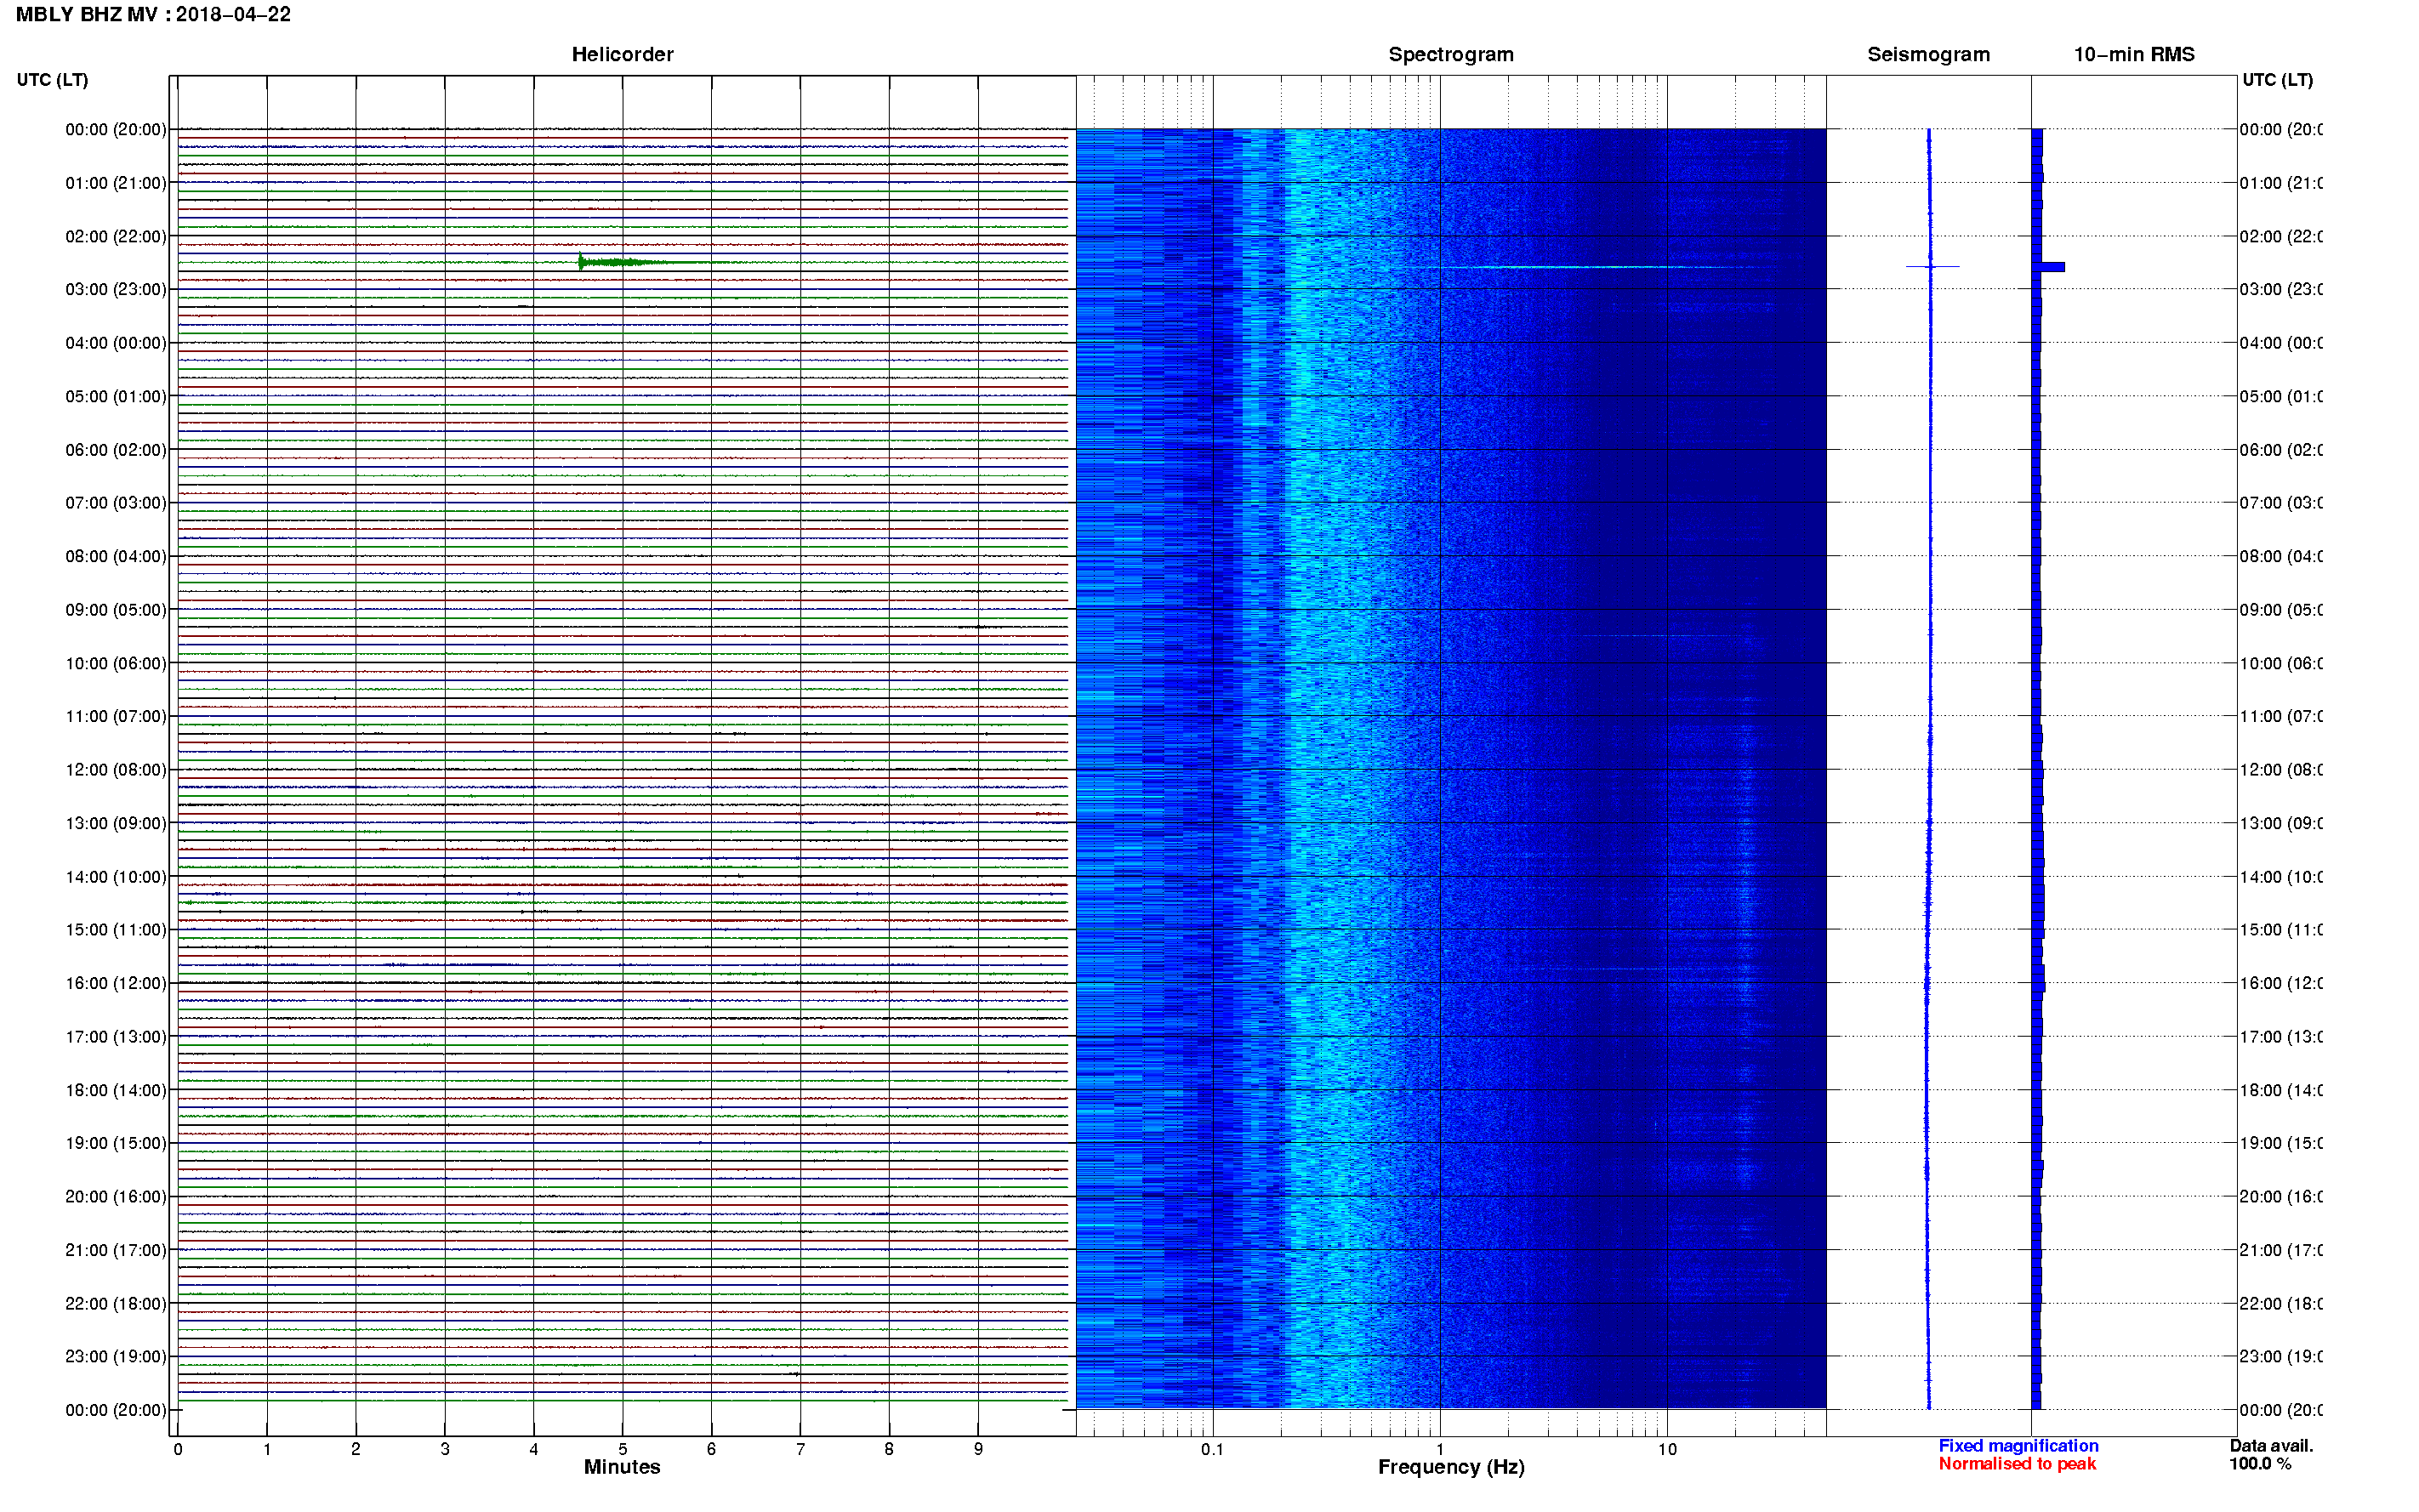Click the left axis "16:00 (12:00)" label
The width and height of the screenshot is (2419, 1512).
pyautogui.click(x=116, y=983)
